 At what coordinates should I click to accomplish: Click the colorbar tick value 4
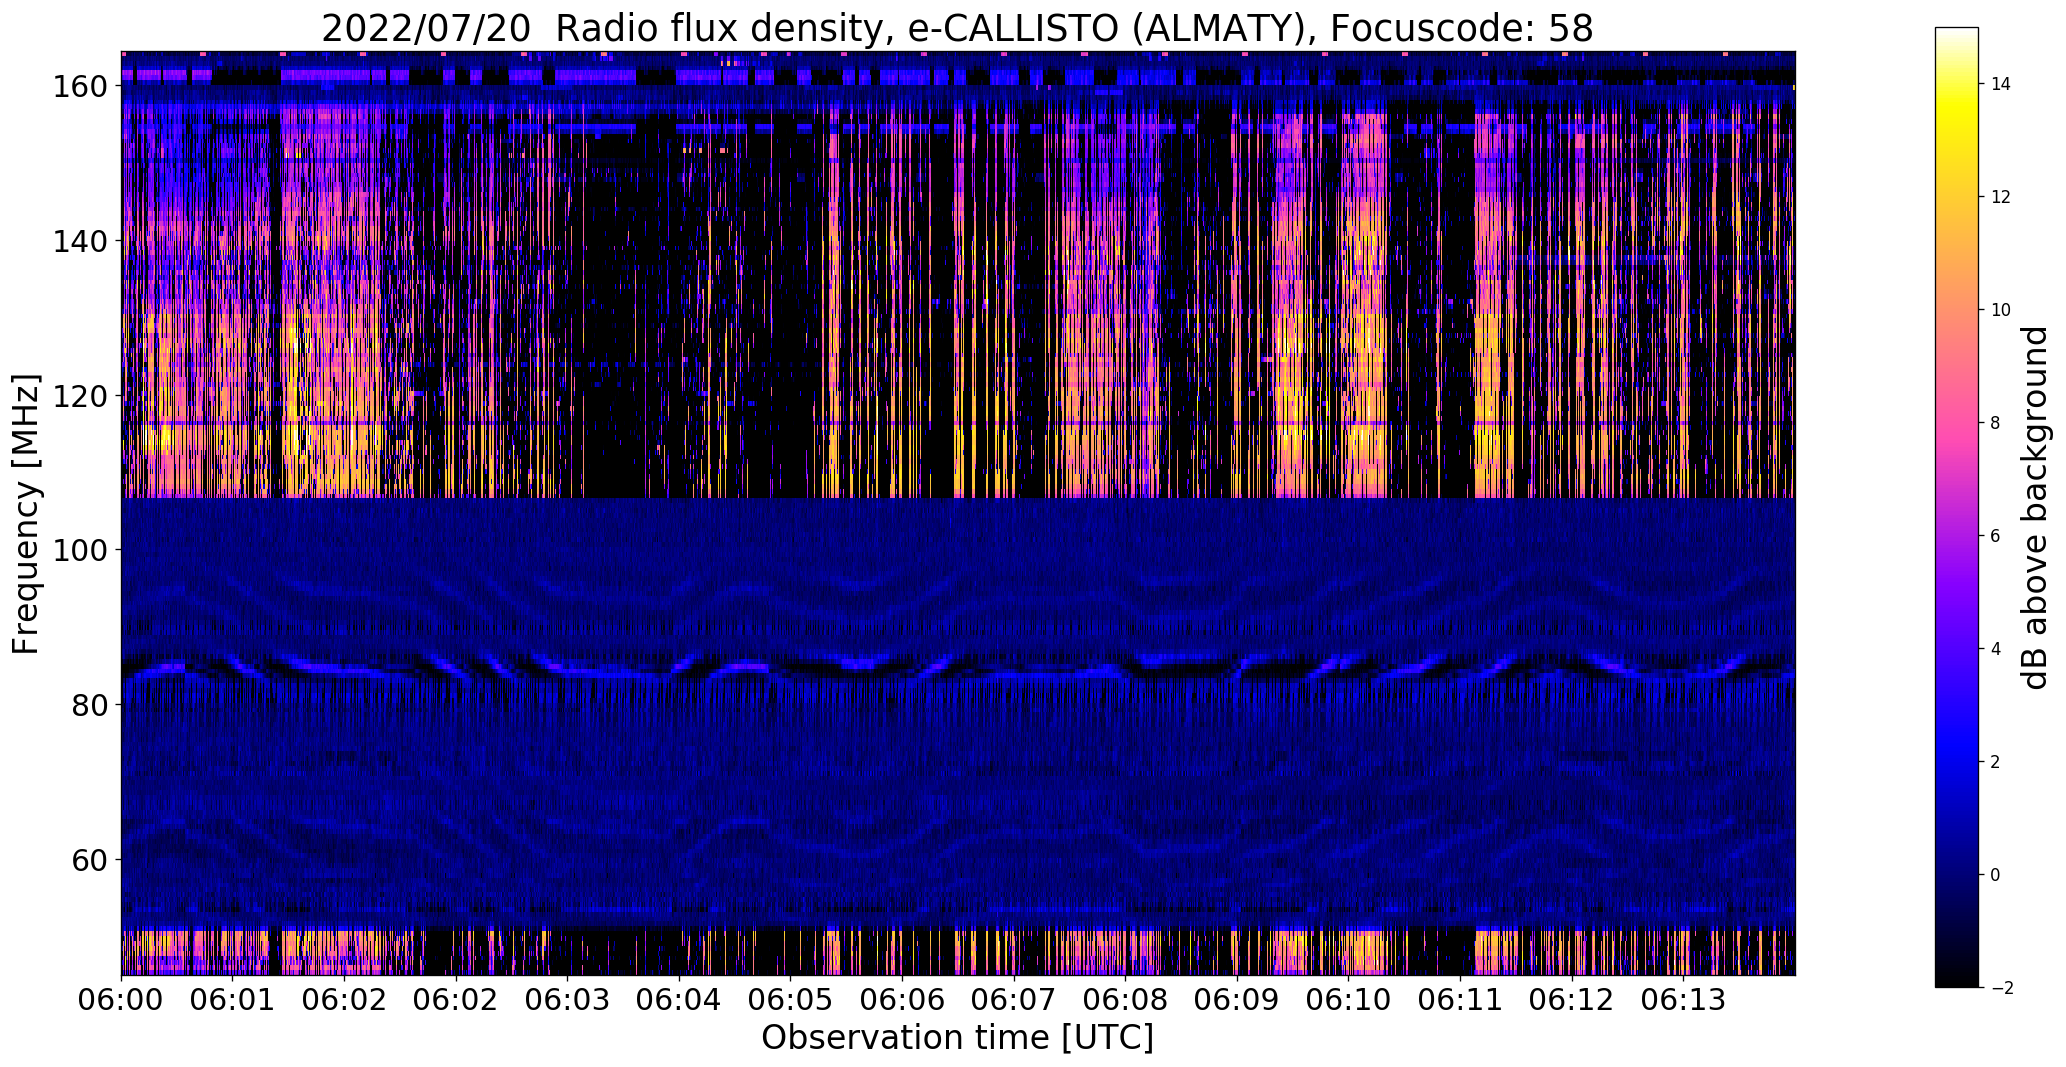click(x=1996, y=649)
